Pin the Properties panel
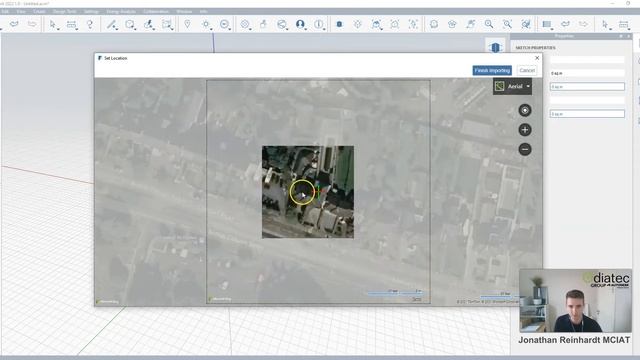This screenshot has width=640, height=360. tap(621, 36)
